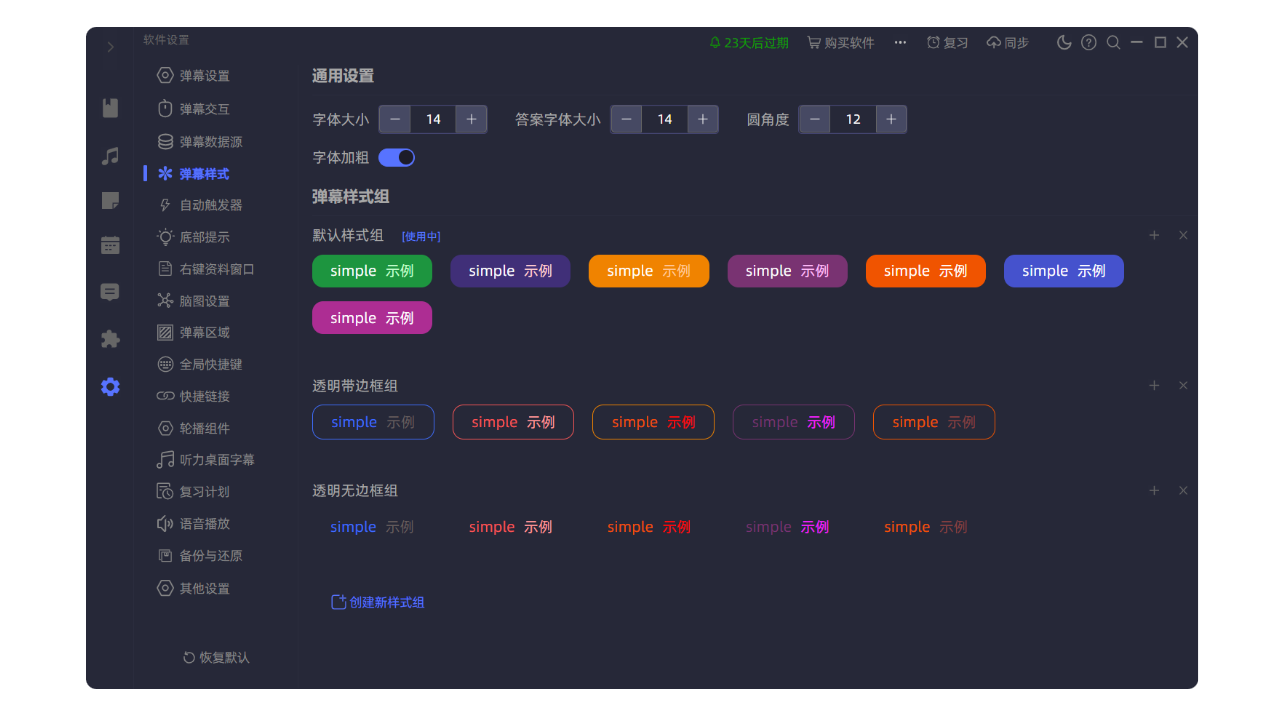The height and width of the screenshot is (720, 1280).
Task: Open 复习 using the alarm clock icon
Action: coord(946,42)
